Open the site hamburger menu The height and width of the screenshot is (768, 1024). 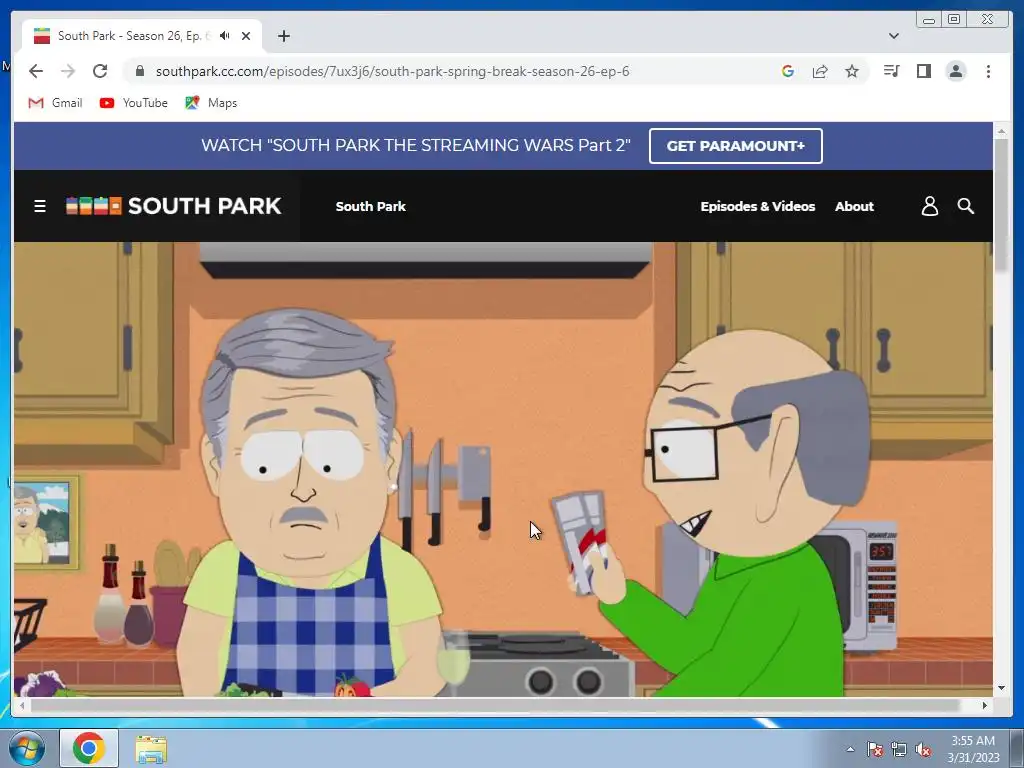tap(40, 206)
